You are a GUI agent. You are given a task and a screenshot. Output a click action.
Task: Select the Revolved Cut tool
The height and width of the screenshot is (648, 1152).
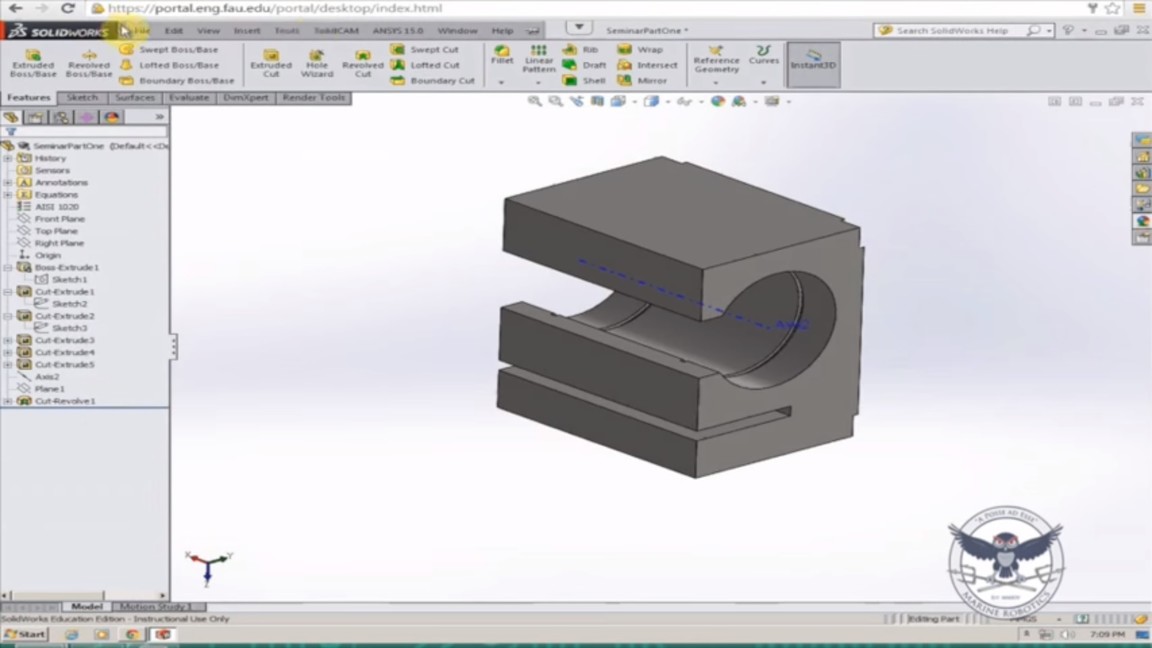click(362, 61)
